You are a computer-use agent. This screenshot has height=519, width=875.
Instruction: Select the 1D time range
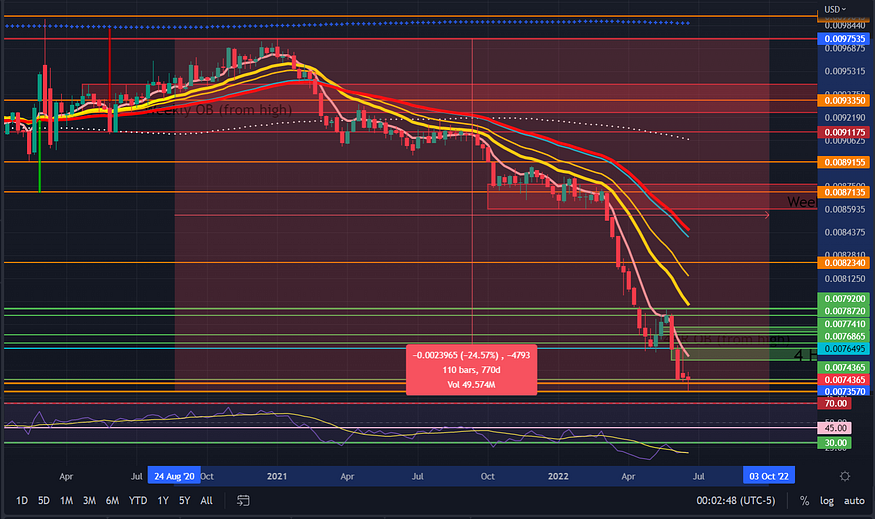pos(22,501)
